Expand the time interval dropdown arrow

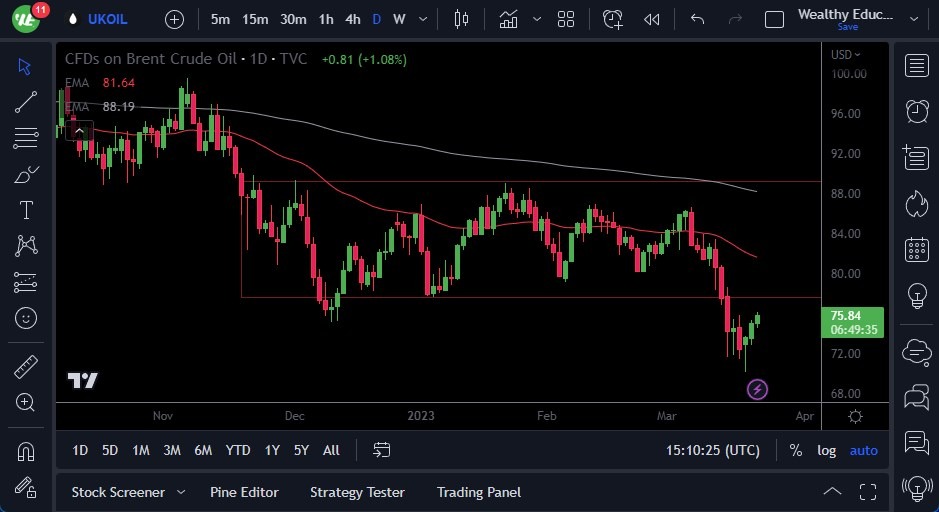(x=426, y=19)
